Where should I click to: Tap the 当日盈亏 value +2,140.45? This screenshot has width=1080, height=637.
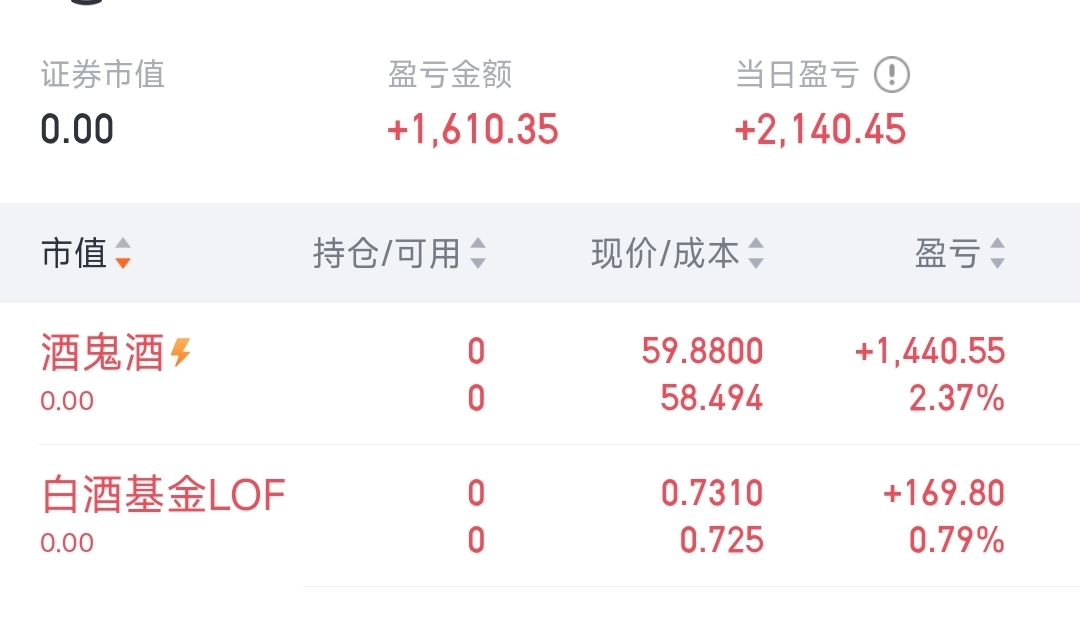[x=820, y=130]
